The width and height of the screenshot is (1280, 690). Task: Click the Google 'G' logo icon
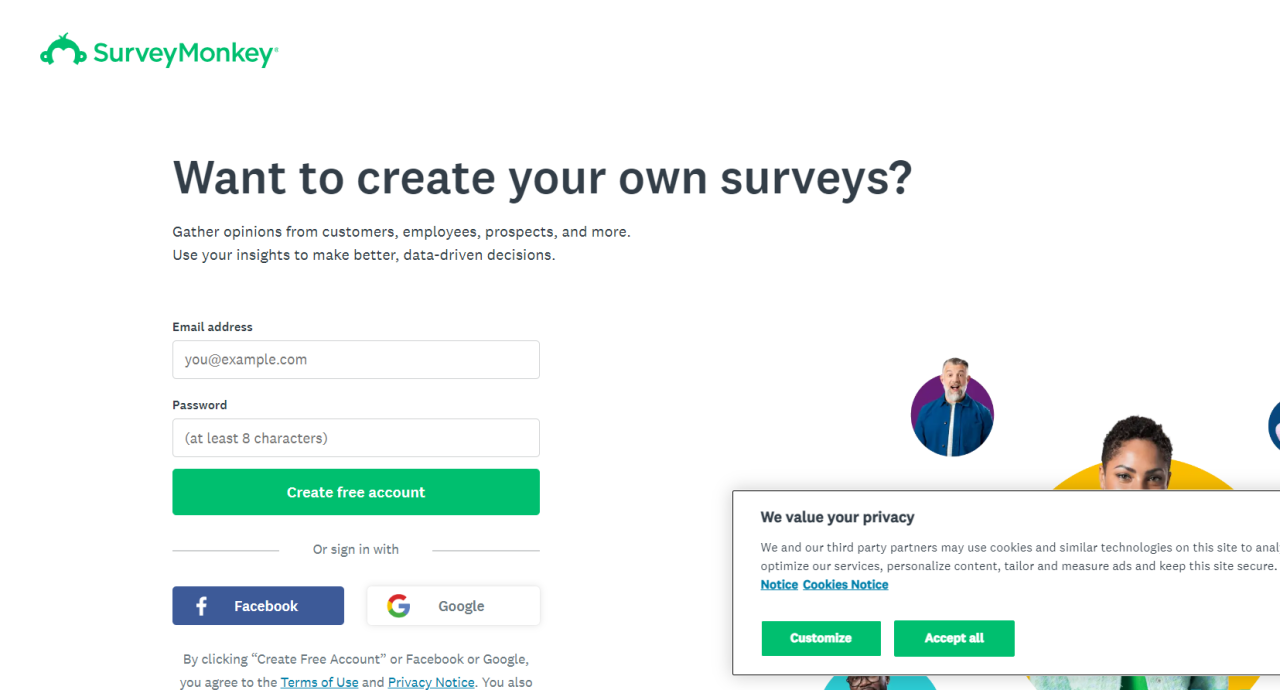(399, 606)
